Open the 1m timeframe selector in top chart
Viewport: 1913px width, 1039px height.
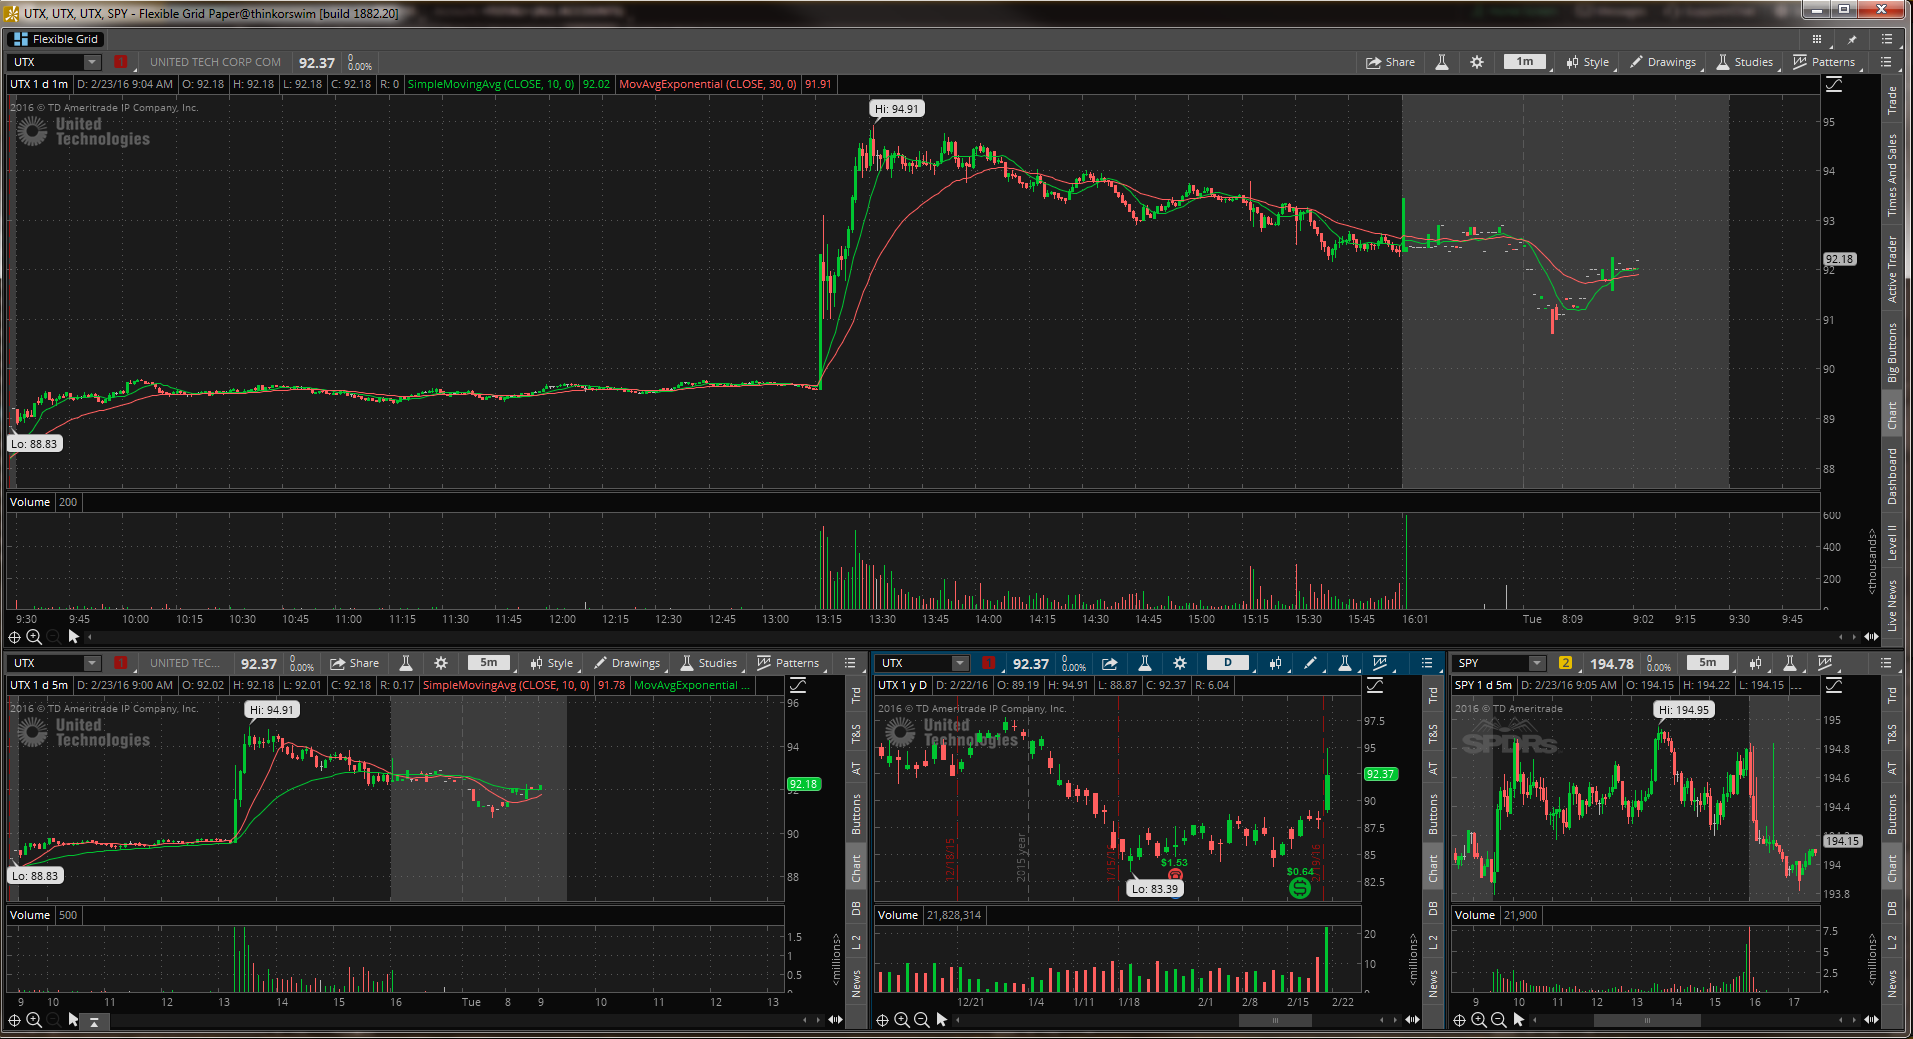(x=1525, y=62)
